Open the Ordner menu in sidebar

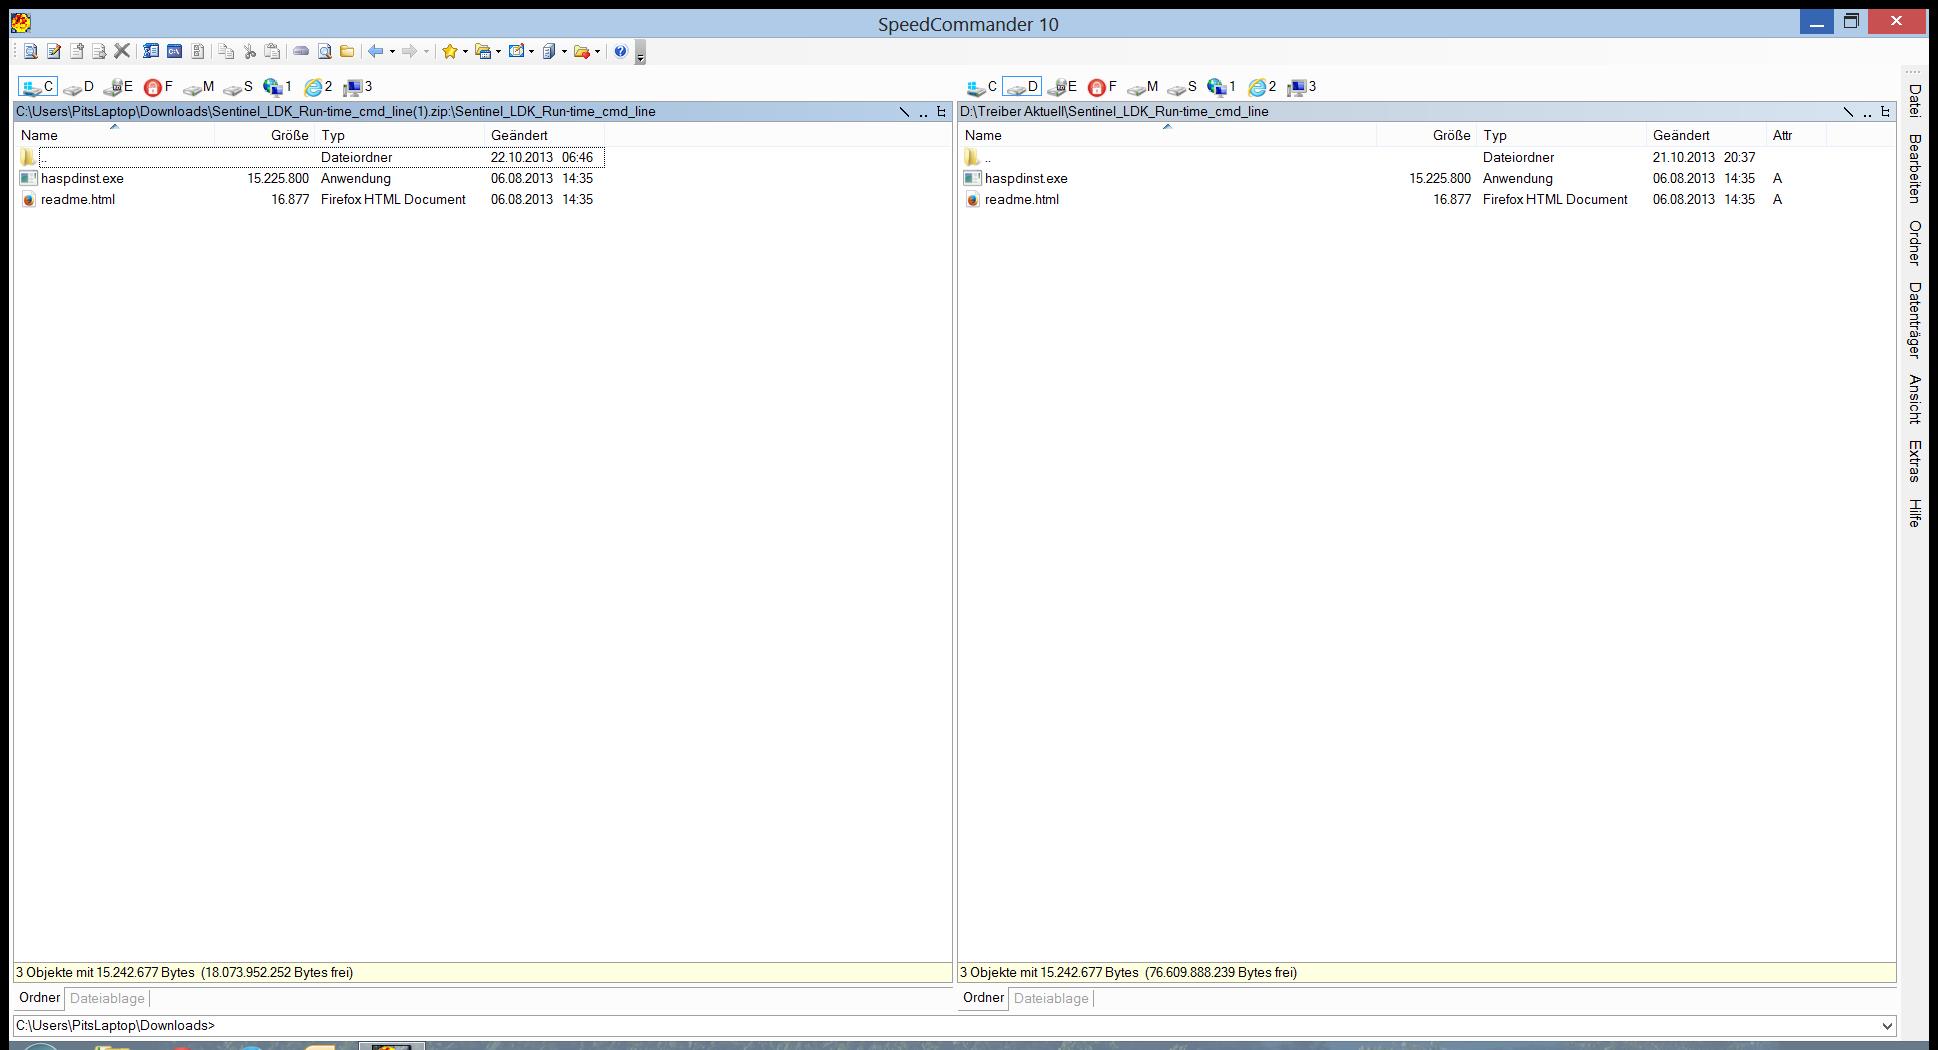click(1914, 243)
